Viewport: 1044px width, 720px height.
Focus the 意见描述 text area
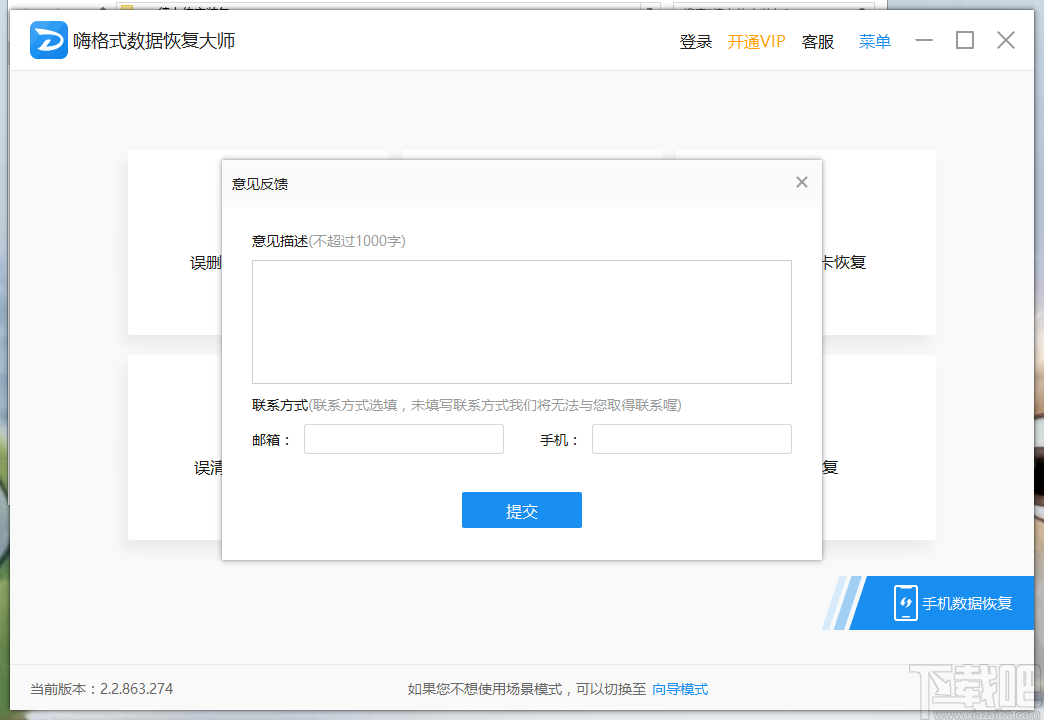pyautogui.click(x=522, y=322)
